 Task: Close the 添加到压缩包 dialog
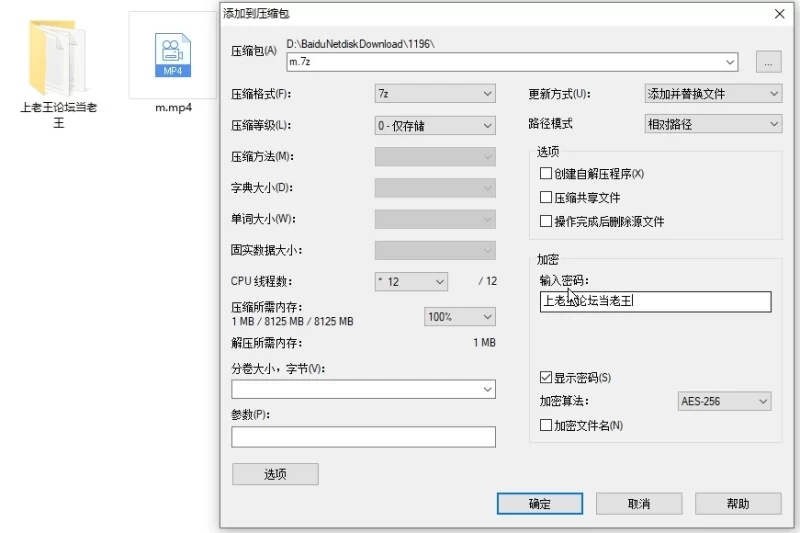[780, 14]
